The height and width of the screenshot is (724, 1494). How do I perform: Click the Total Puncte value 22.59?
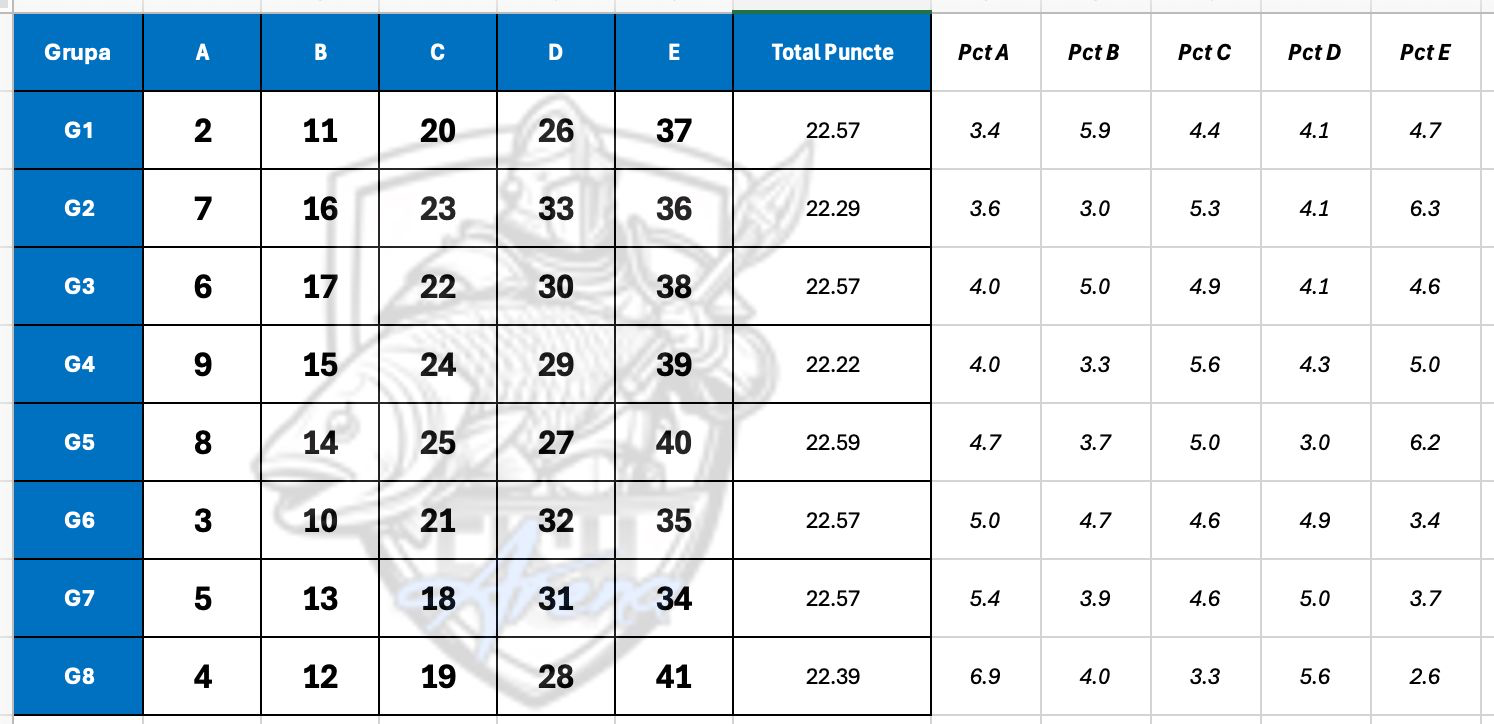(x=832, y=442)
